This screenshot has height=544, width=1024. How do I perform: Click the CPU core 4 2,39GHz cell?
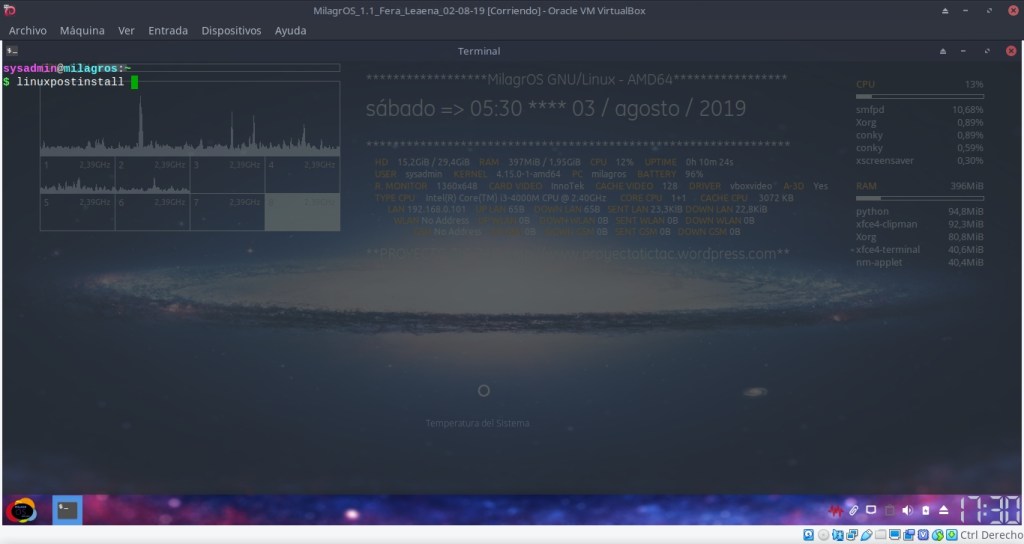pos(302,174)
